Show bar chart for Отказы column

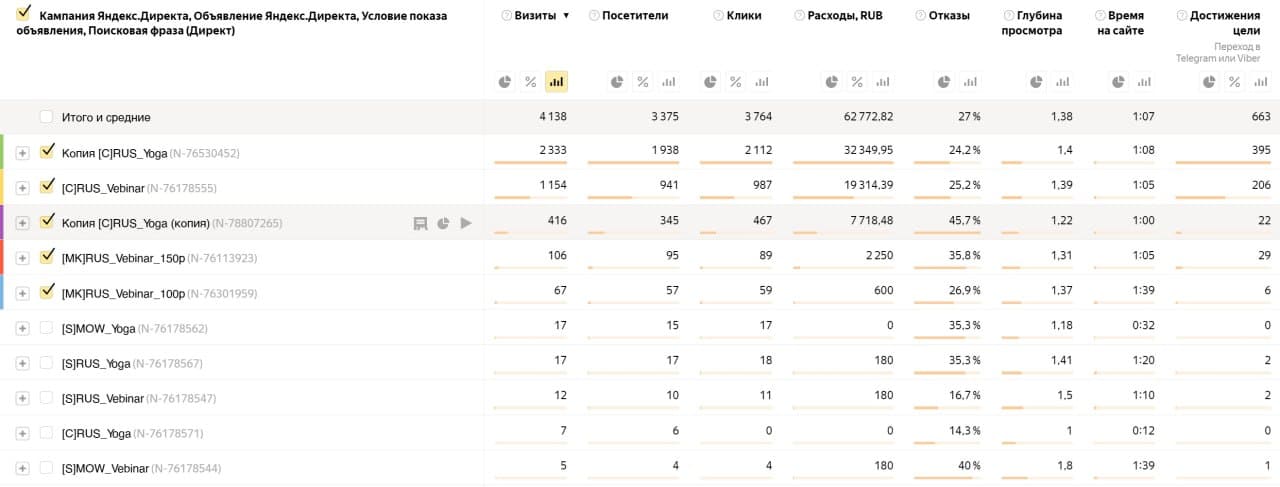click(970, 82)
